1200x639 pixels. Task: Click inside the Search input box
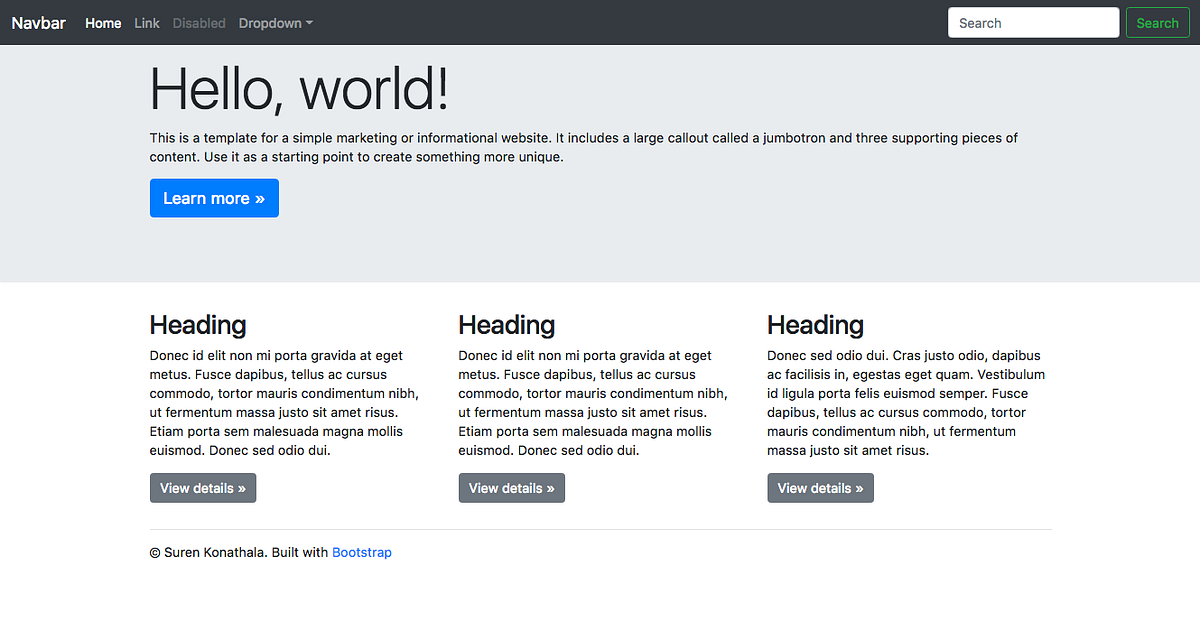(1033, 22)
